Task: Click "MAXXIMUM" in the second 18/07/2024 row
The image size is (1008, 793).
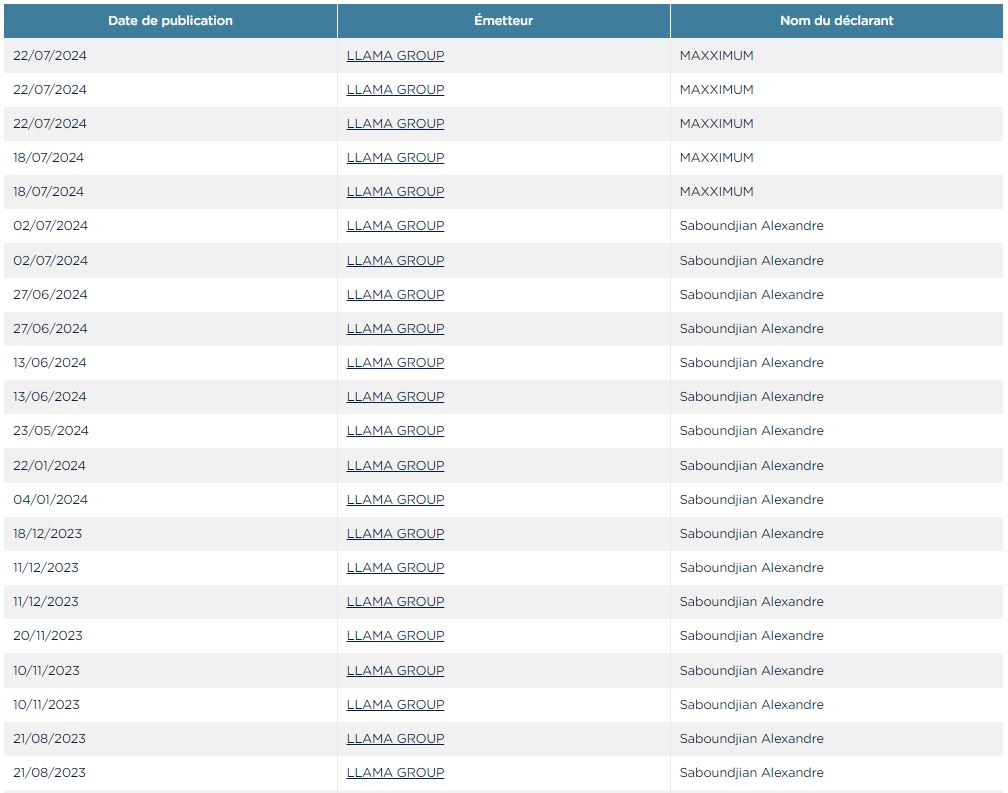Action: [x=717, y=192]
